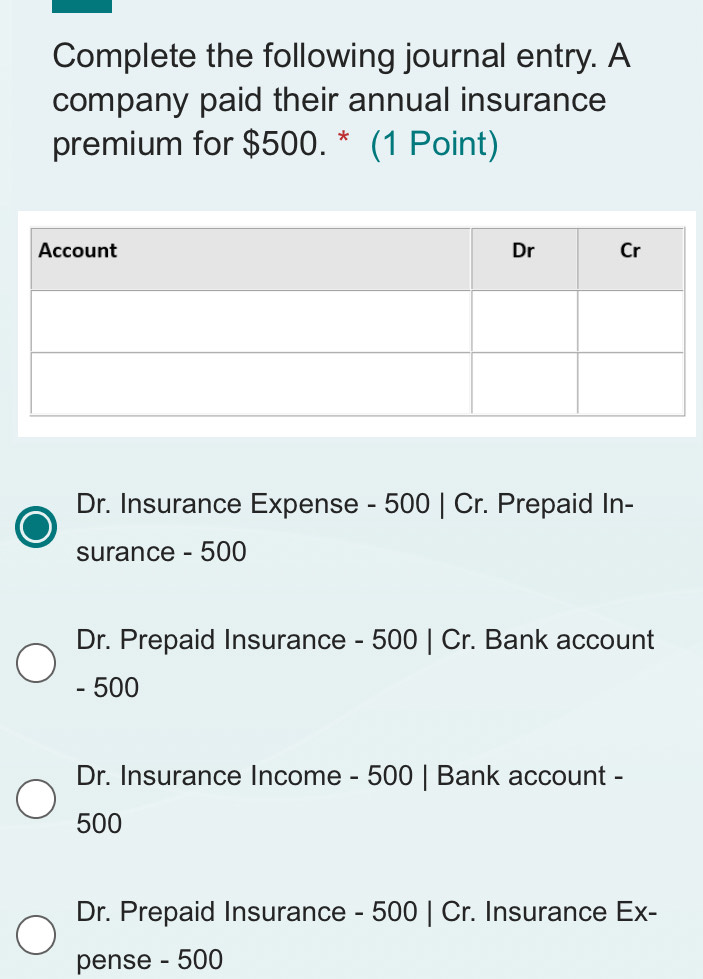Click the first row's Cr cell
Viewport: 703px width, 979px height.
click(631, 321)
